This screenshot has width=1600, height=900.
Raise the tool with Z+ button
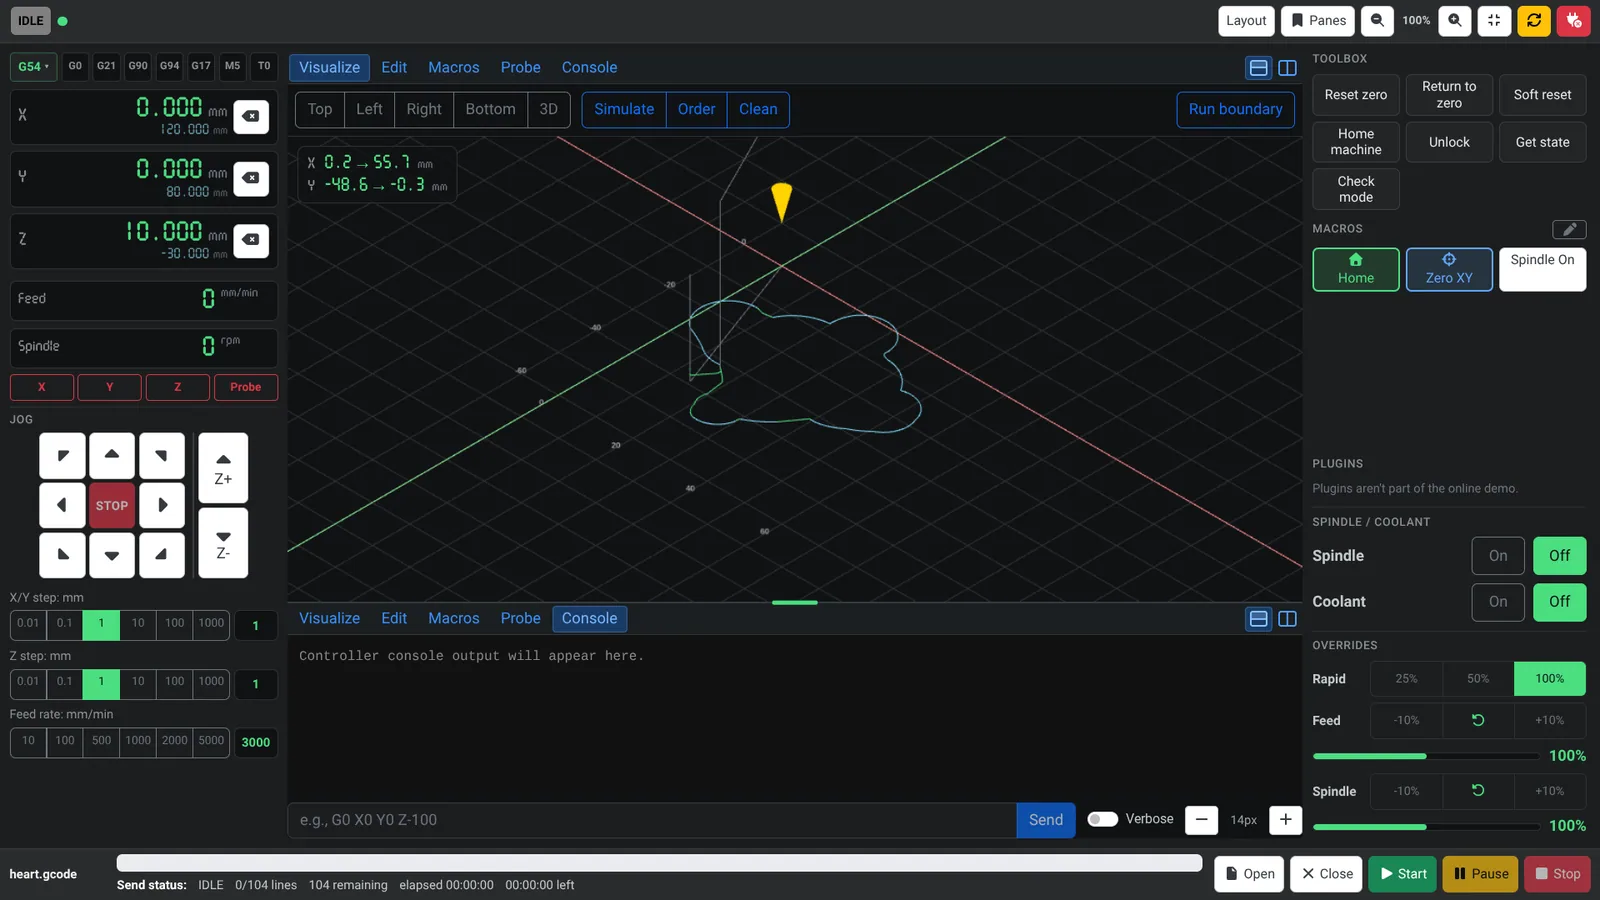[x=223, y=468]
